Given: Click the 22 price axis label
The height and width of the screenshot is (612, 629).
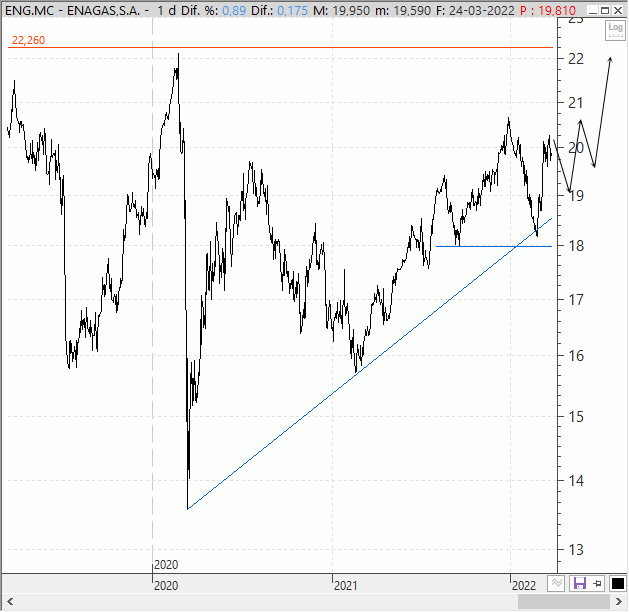Looking at the screenshot, I should tap(576, 59).
